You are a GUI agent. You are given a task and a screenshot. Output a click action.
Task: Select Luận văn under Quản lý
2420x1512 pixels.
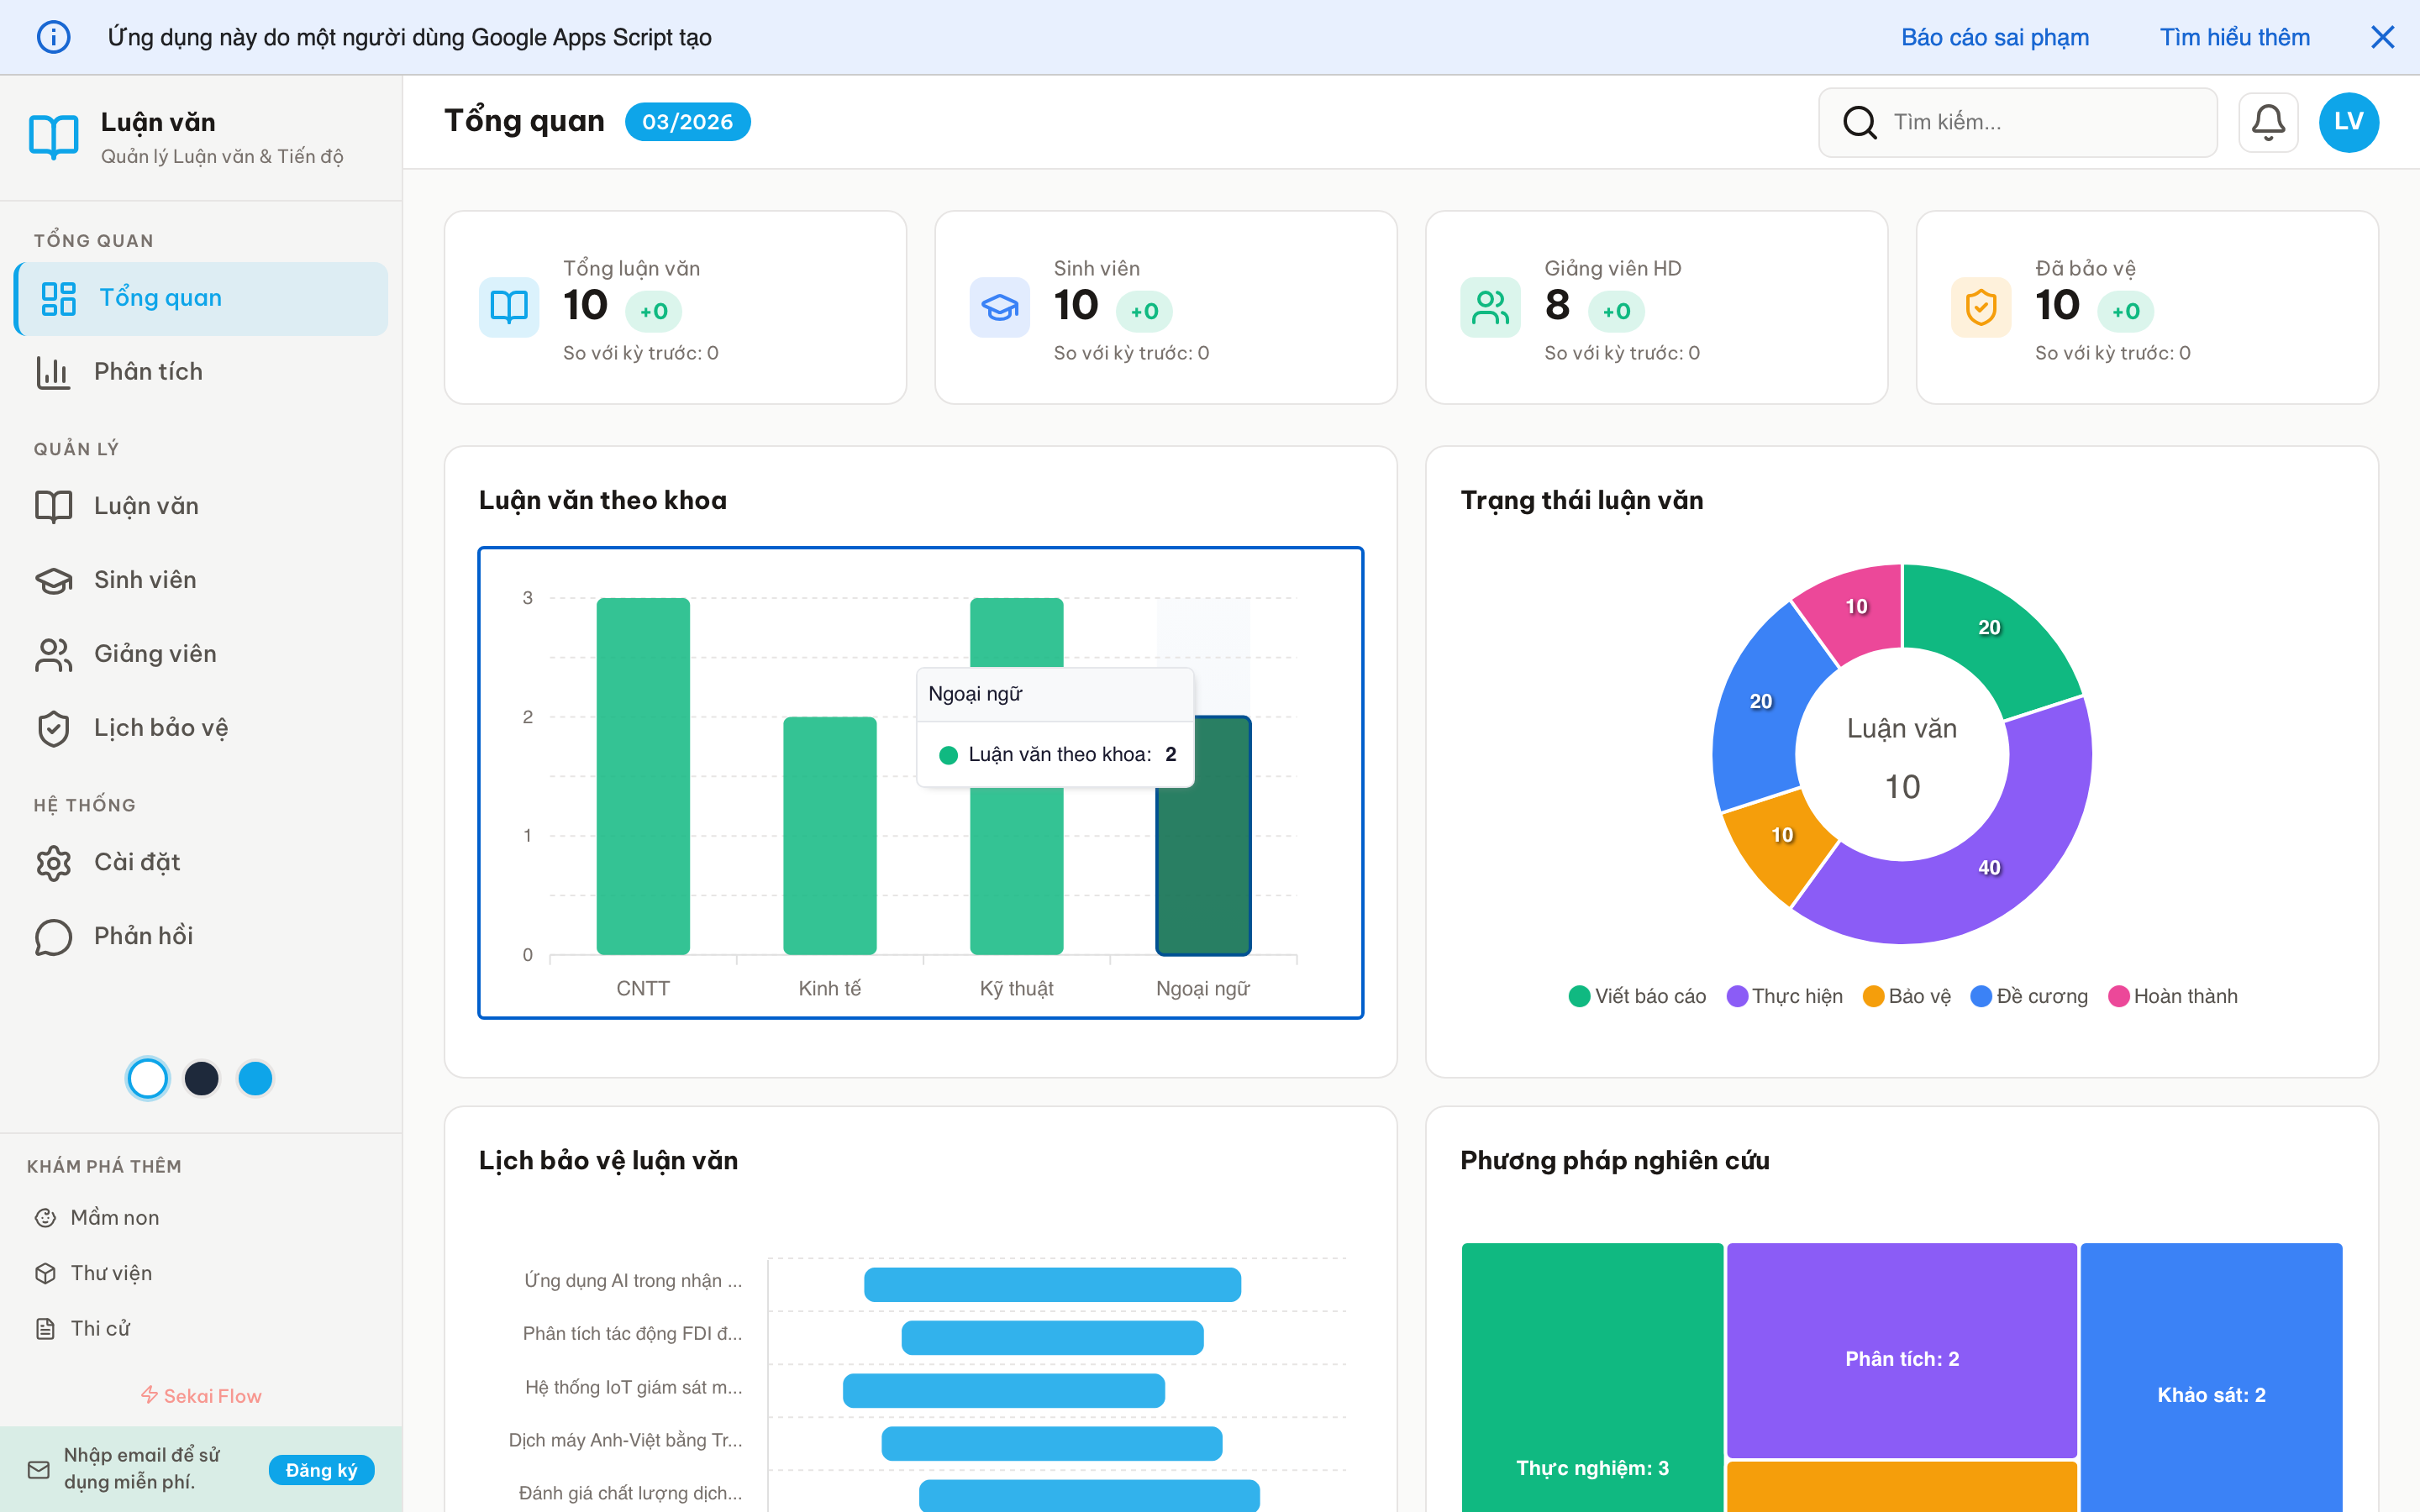point(146,506)
